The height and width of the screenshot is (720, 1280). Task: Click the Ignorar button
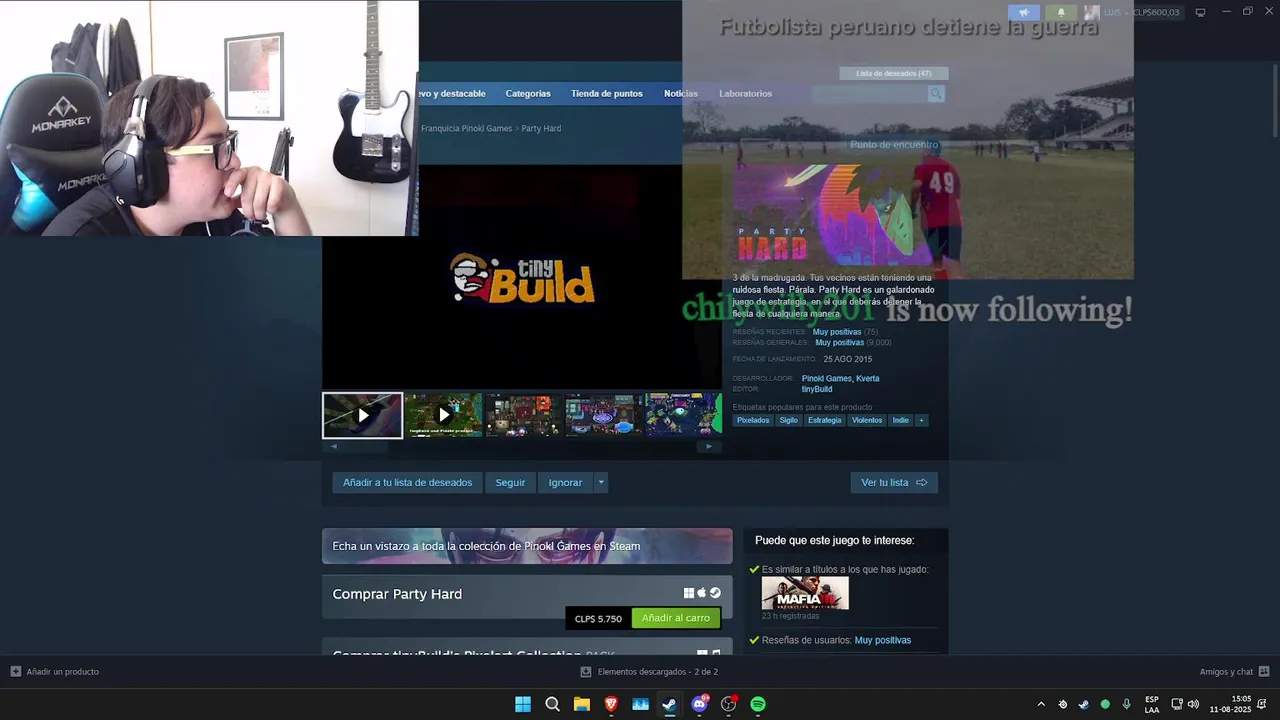(x=565, y=482)
